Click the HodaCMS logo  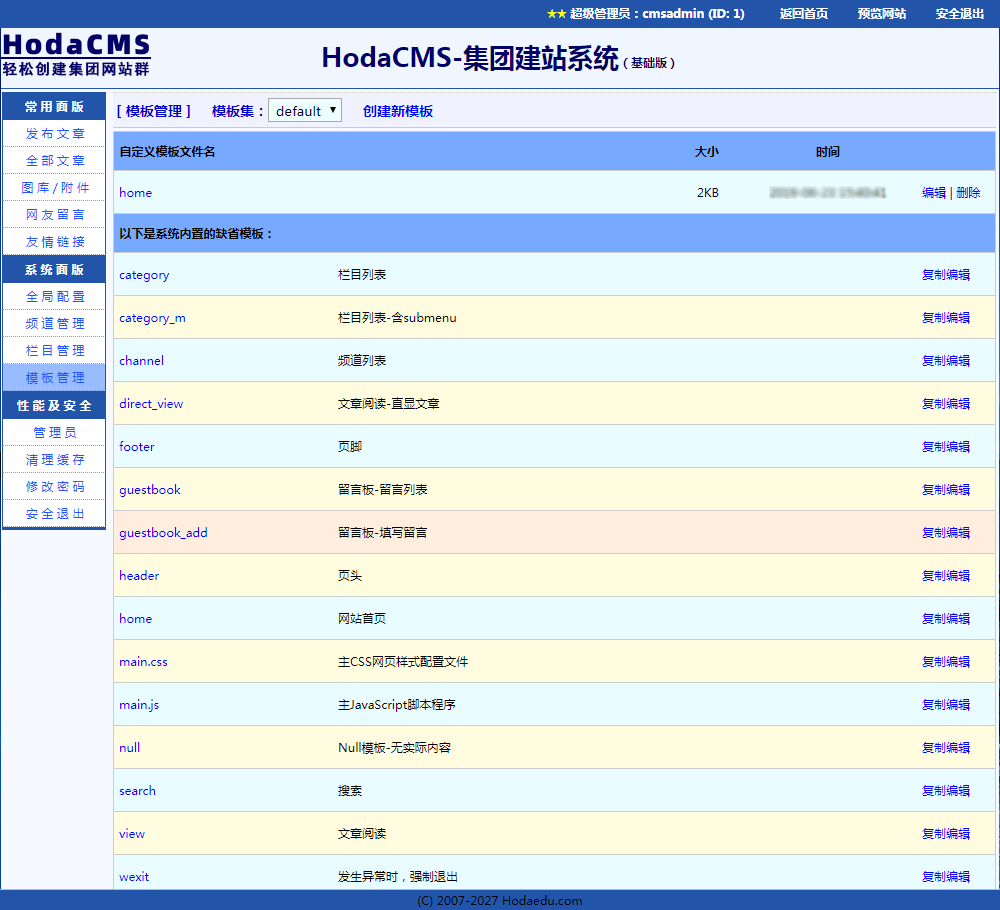76,55
